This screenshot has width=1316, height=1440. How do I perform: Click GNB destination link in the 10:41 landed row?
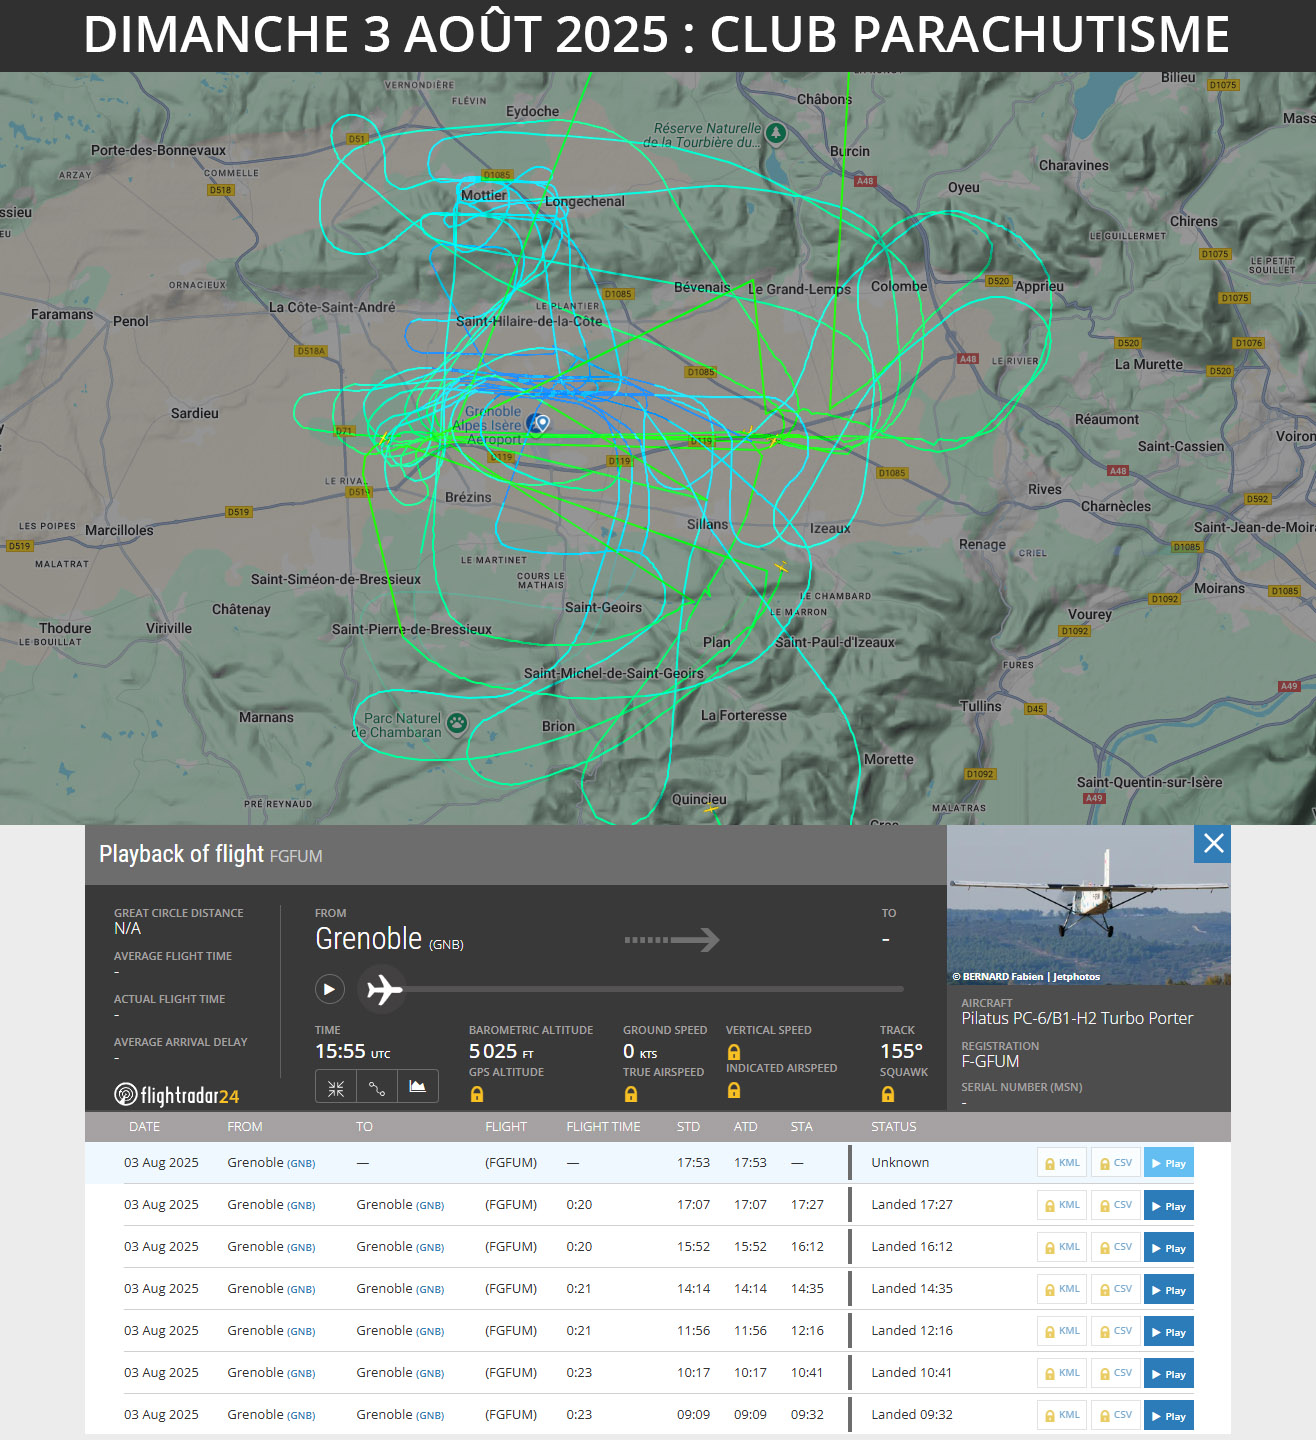point(430,1374)
